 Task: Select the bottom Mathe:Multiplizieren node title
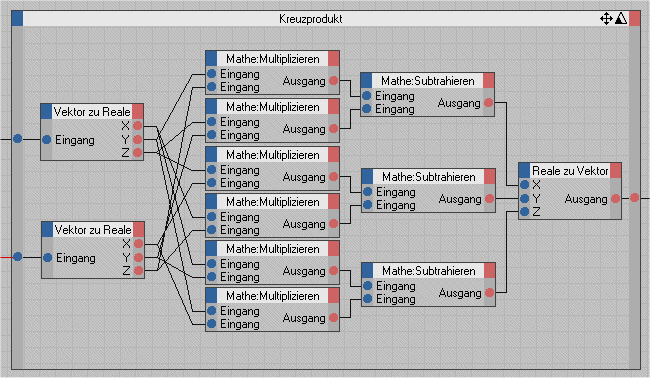click(272, 296)
